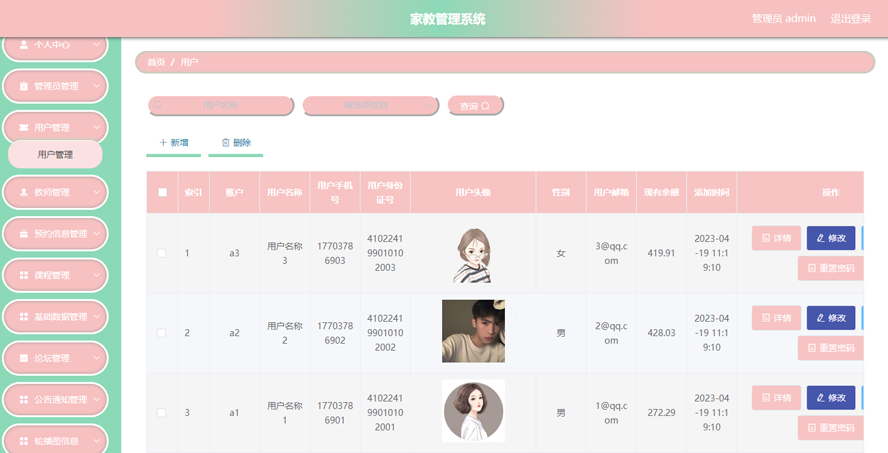Click the search magnifier icon in 用户名称 field

pyautogui.click(x=157, y=105)
